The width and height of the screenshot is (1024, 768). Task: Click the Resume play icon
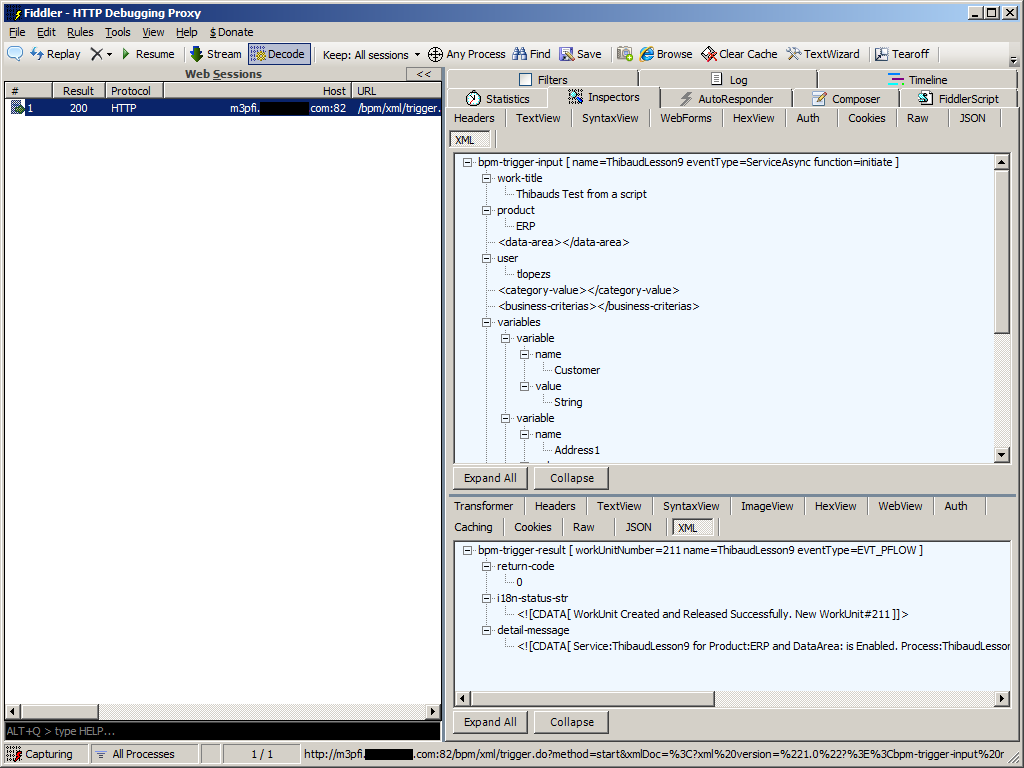click(x=126, y=54)
